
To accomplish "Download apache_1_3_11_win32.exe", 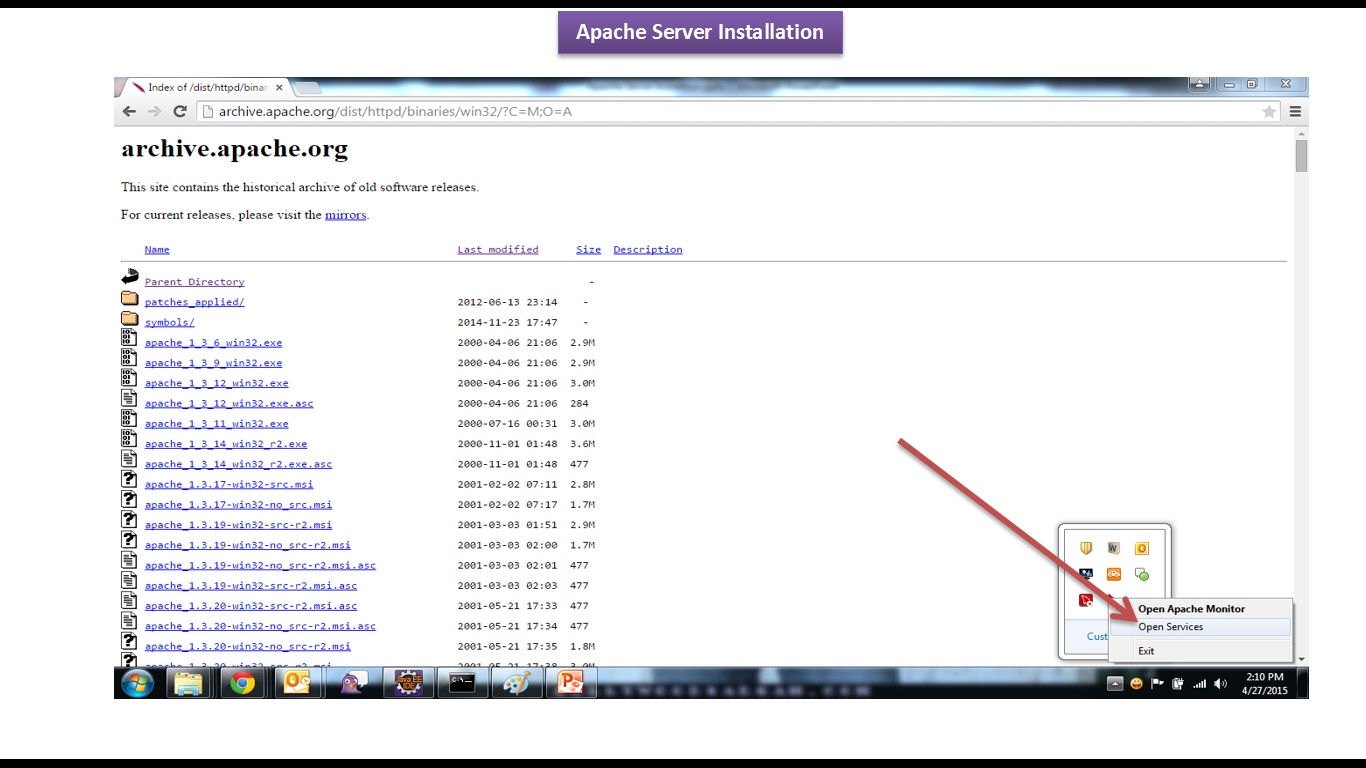I will click(217, 424).
